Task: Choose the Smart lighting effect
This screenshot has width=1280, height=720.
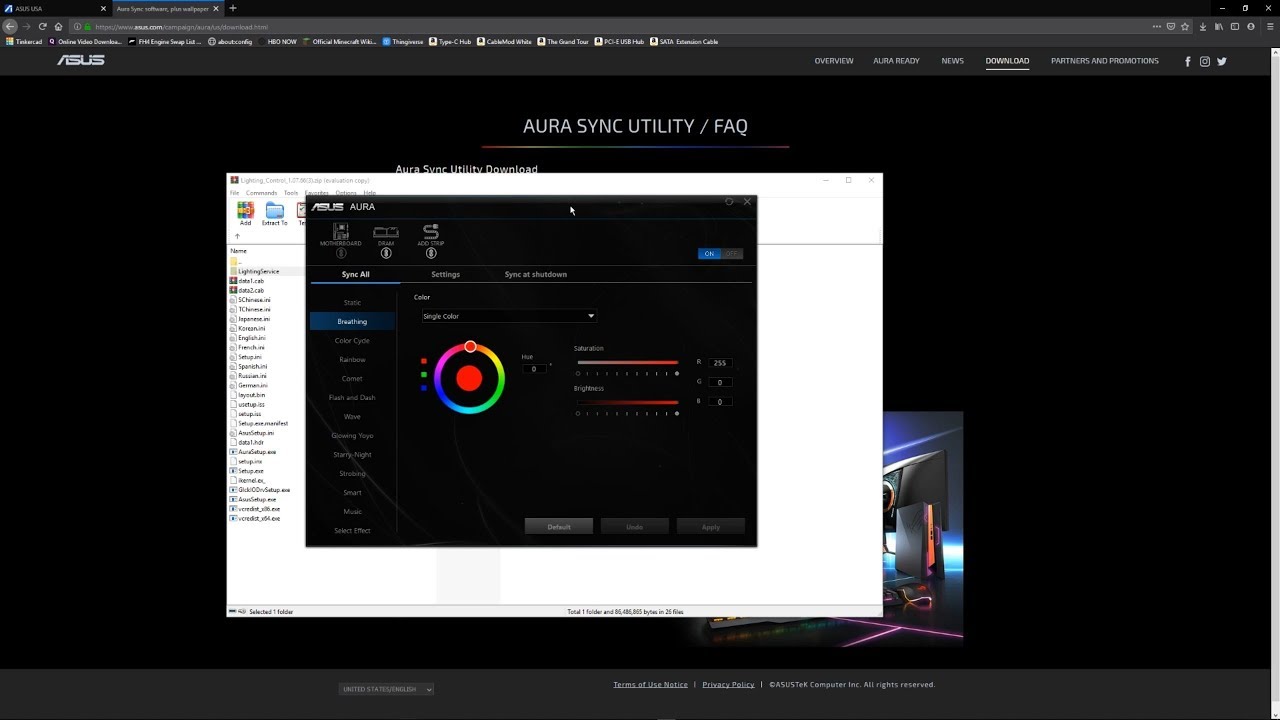Action: click(x=352, y=492)
